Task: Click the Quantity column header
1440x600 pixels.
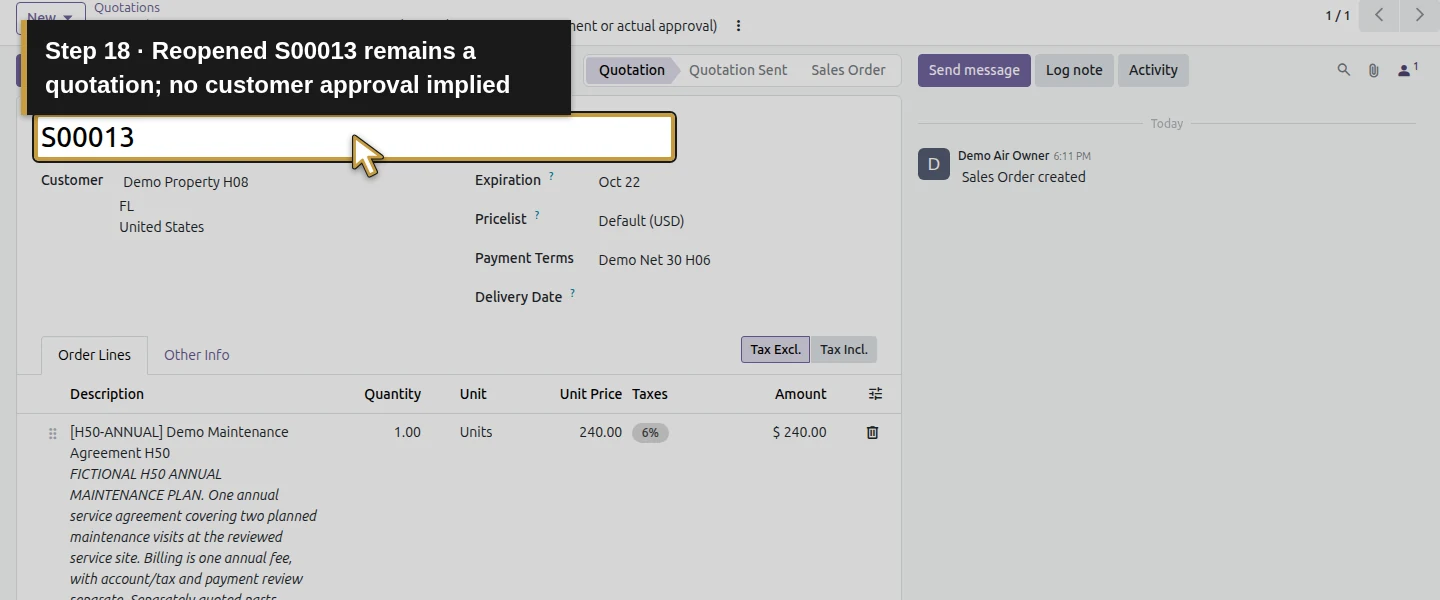Action: click(x=392, y=394)
